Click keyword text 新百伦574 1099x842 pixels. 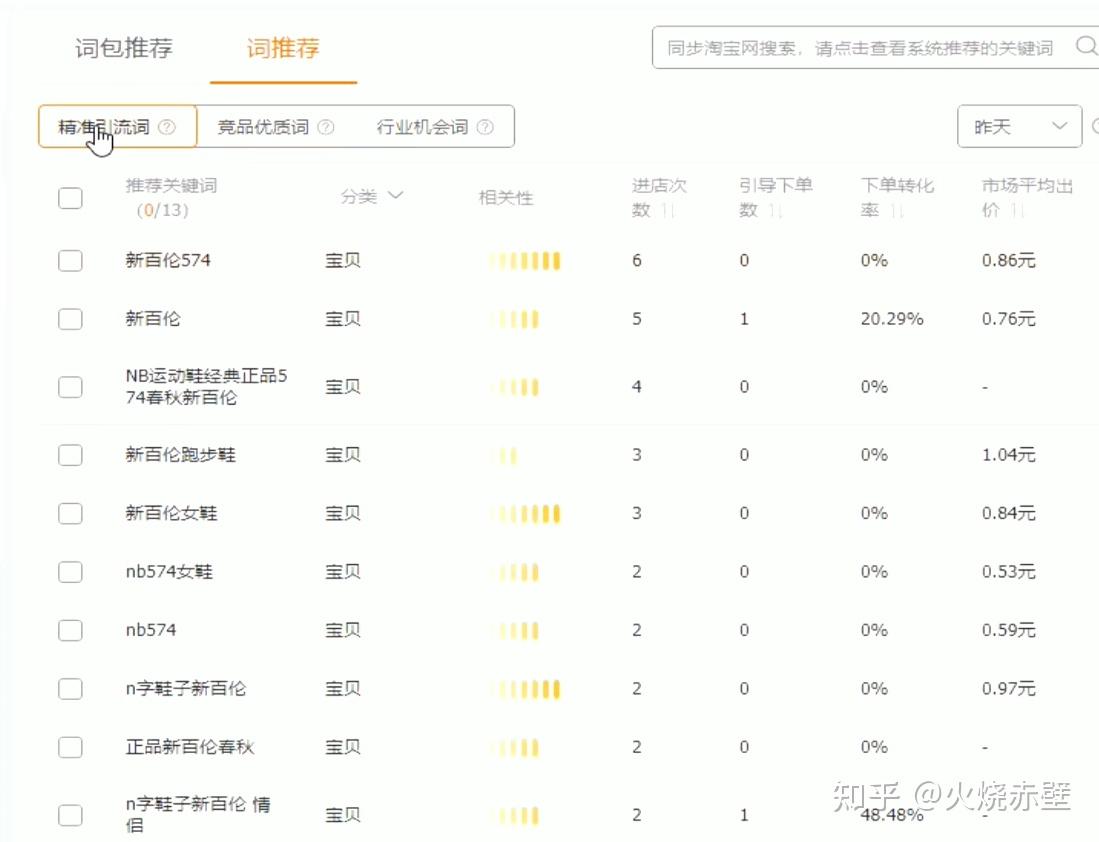click(x=168, y=260)
